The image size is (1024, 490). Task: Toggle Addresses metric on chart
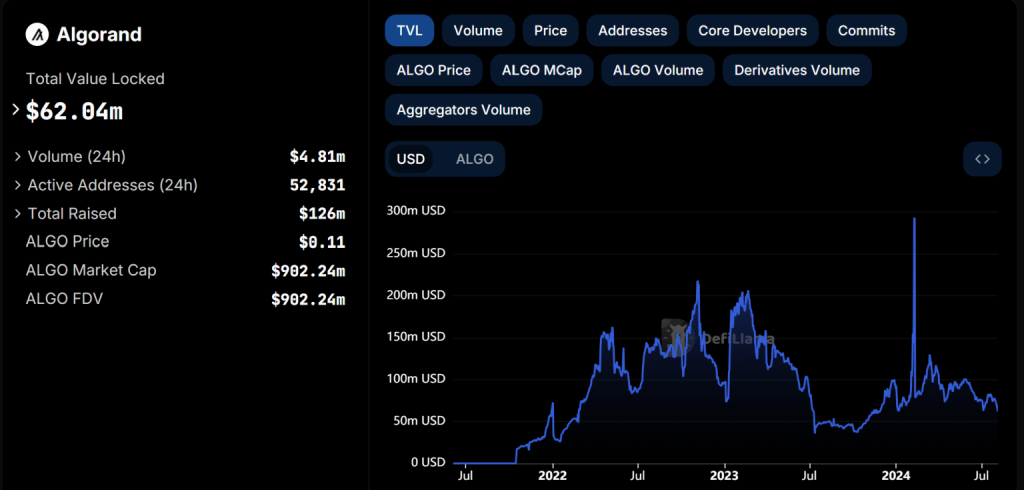coord(632,31)
